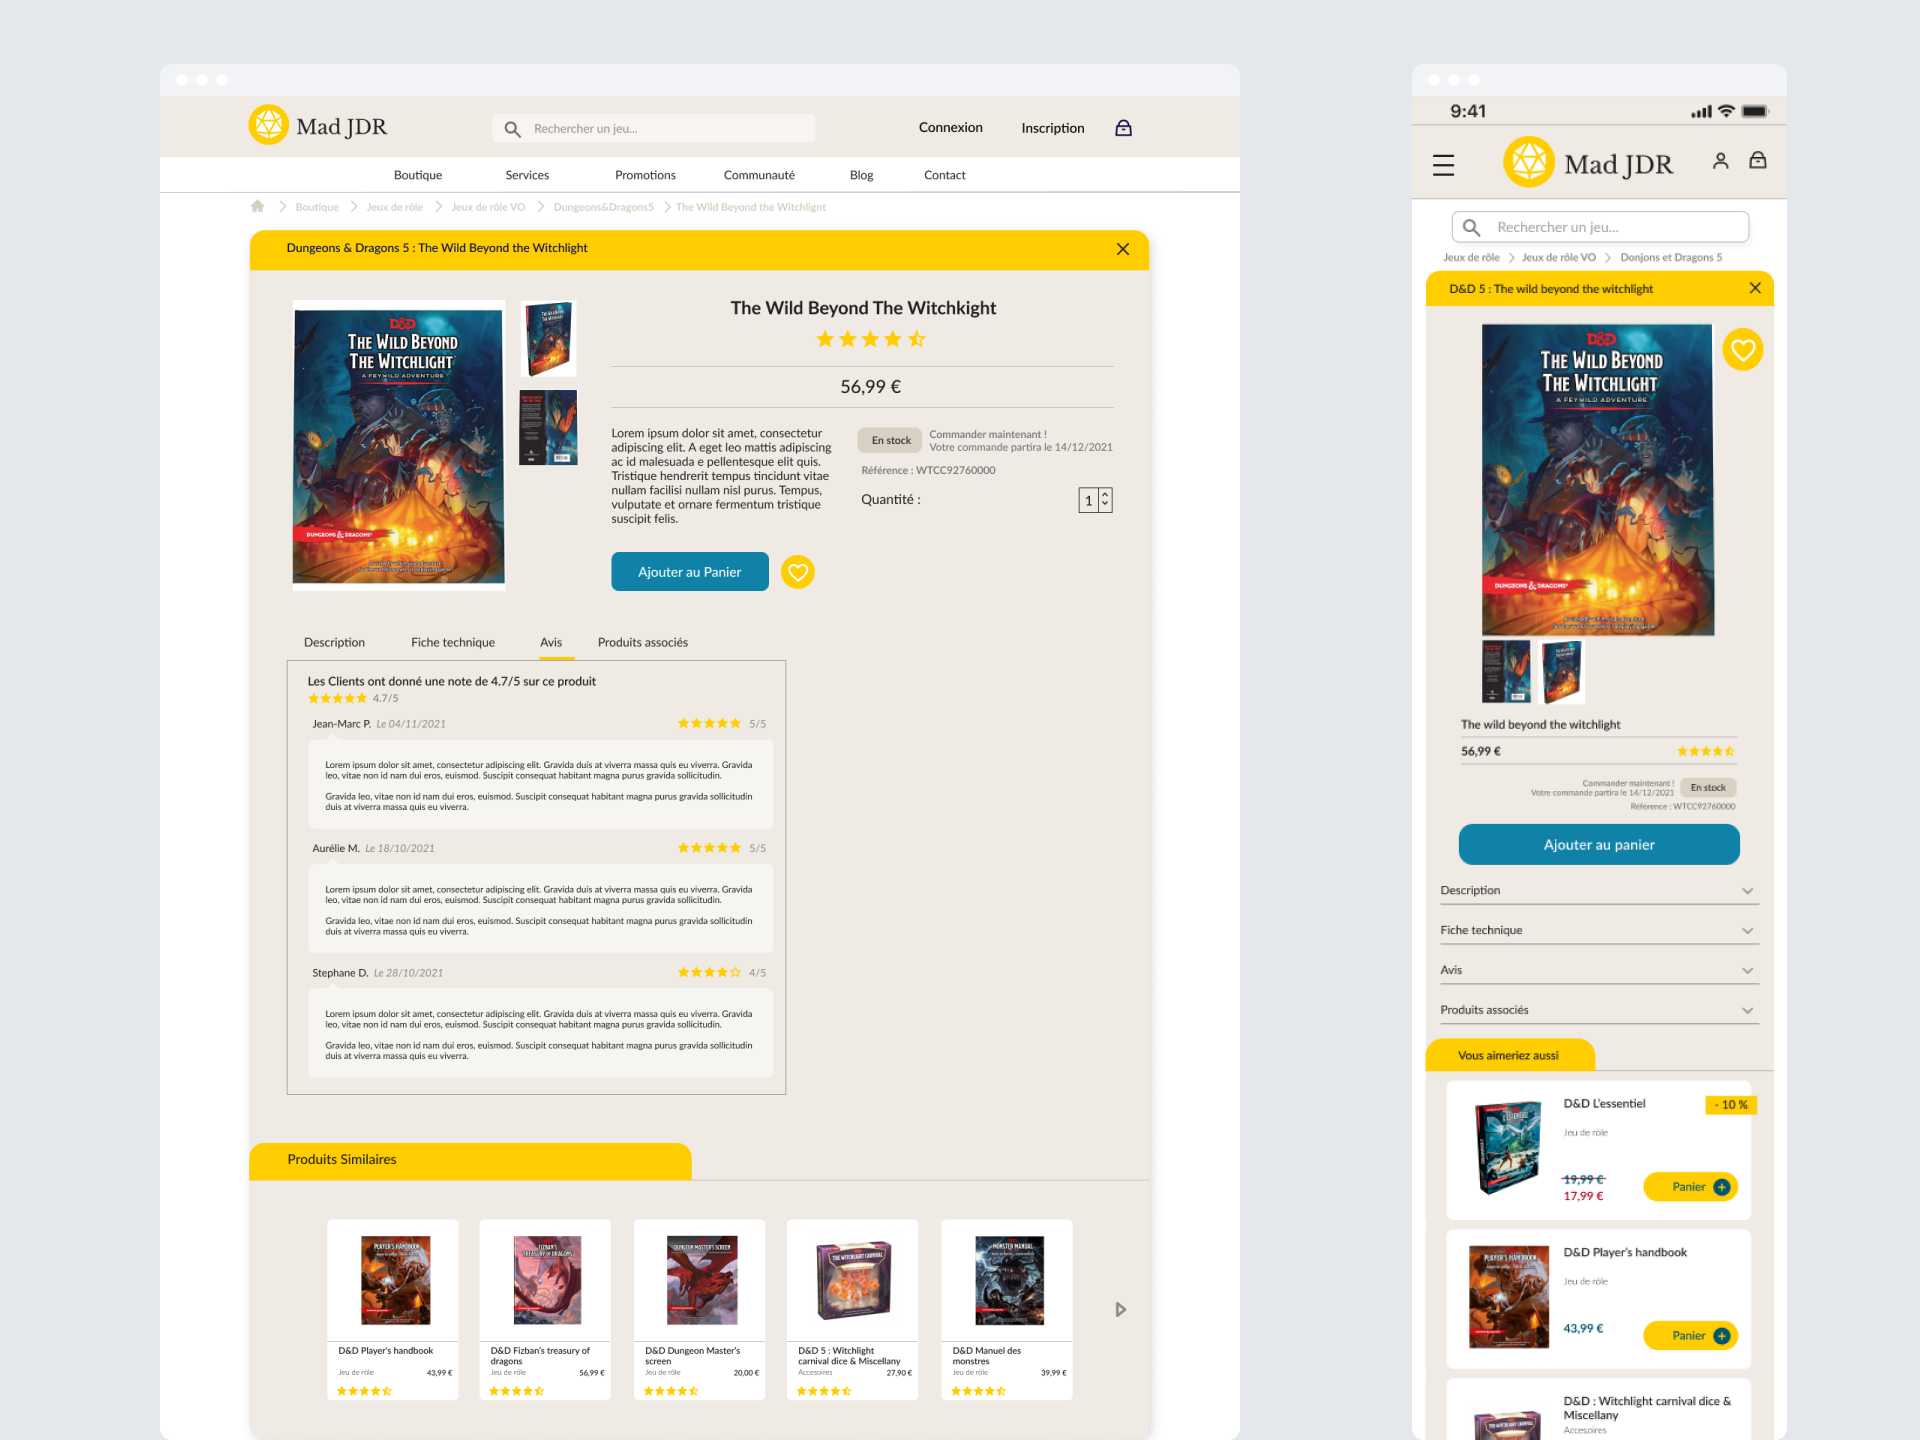Image resolution: width=1920 pixels, height=1440 pixels.
Task: Click the product star rating under desktop title
Action: 870,339
